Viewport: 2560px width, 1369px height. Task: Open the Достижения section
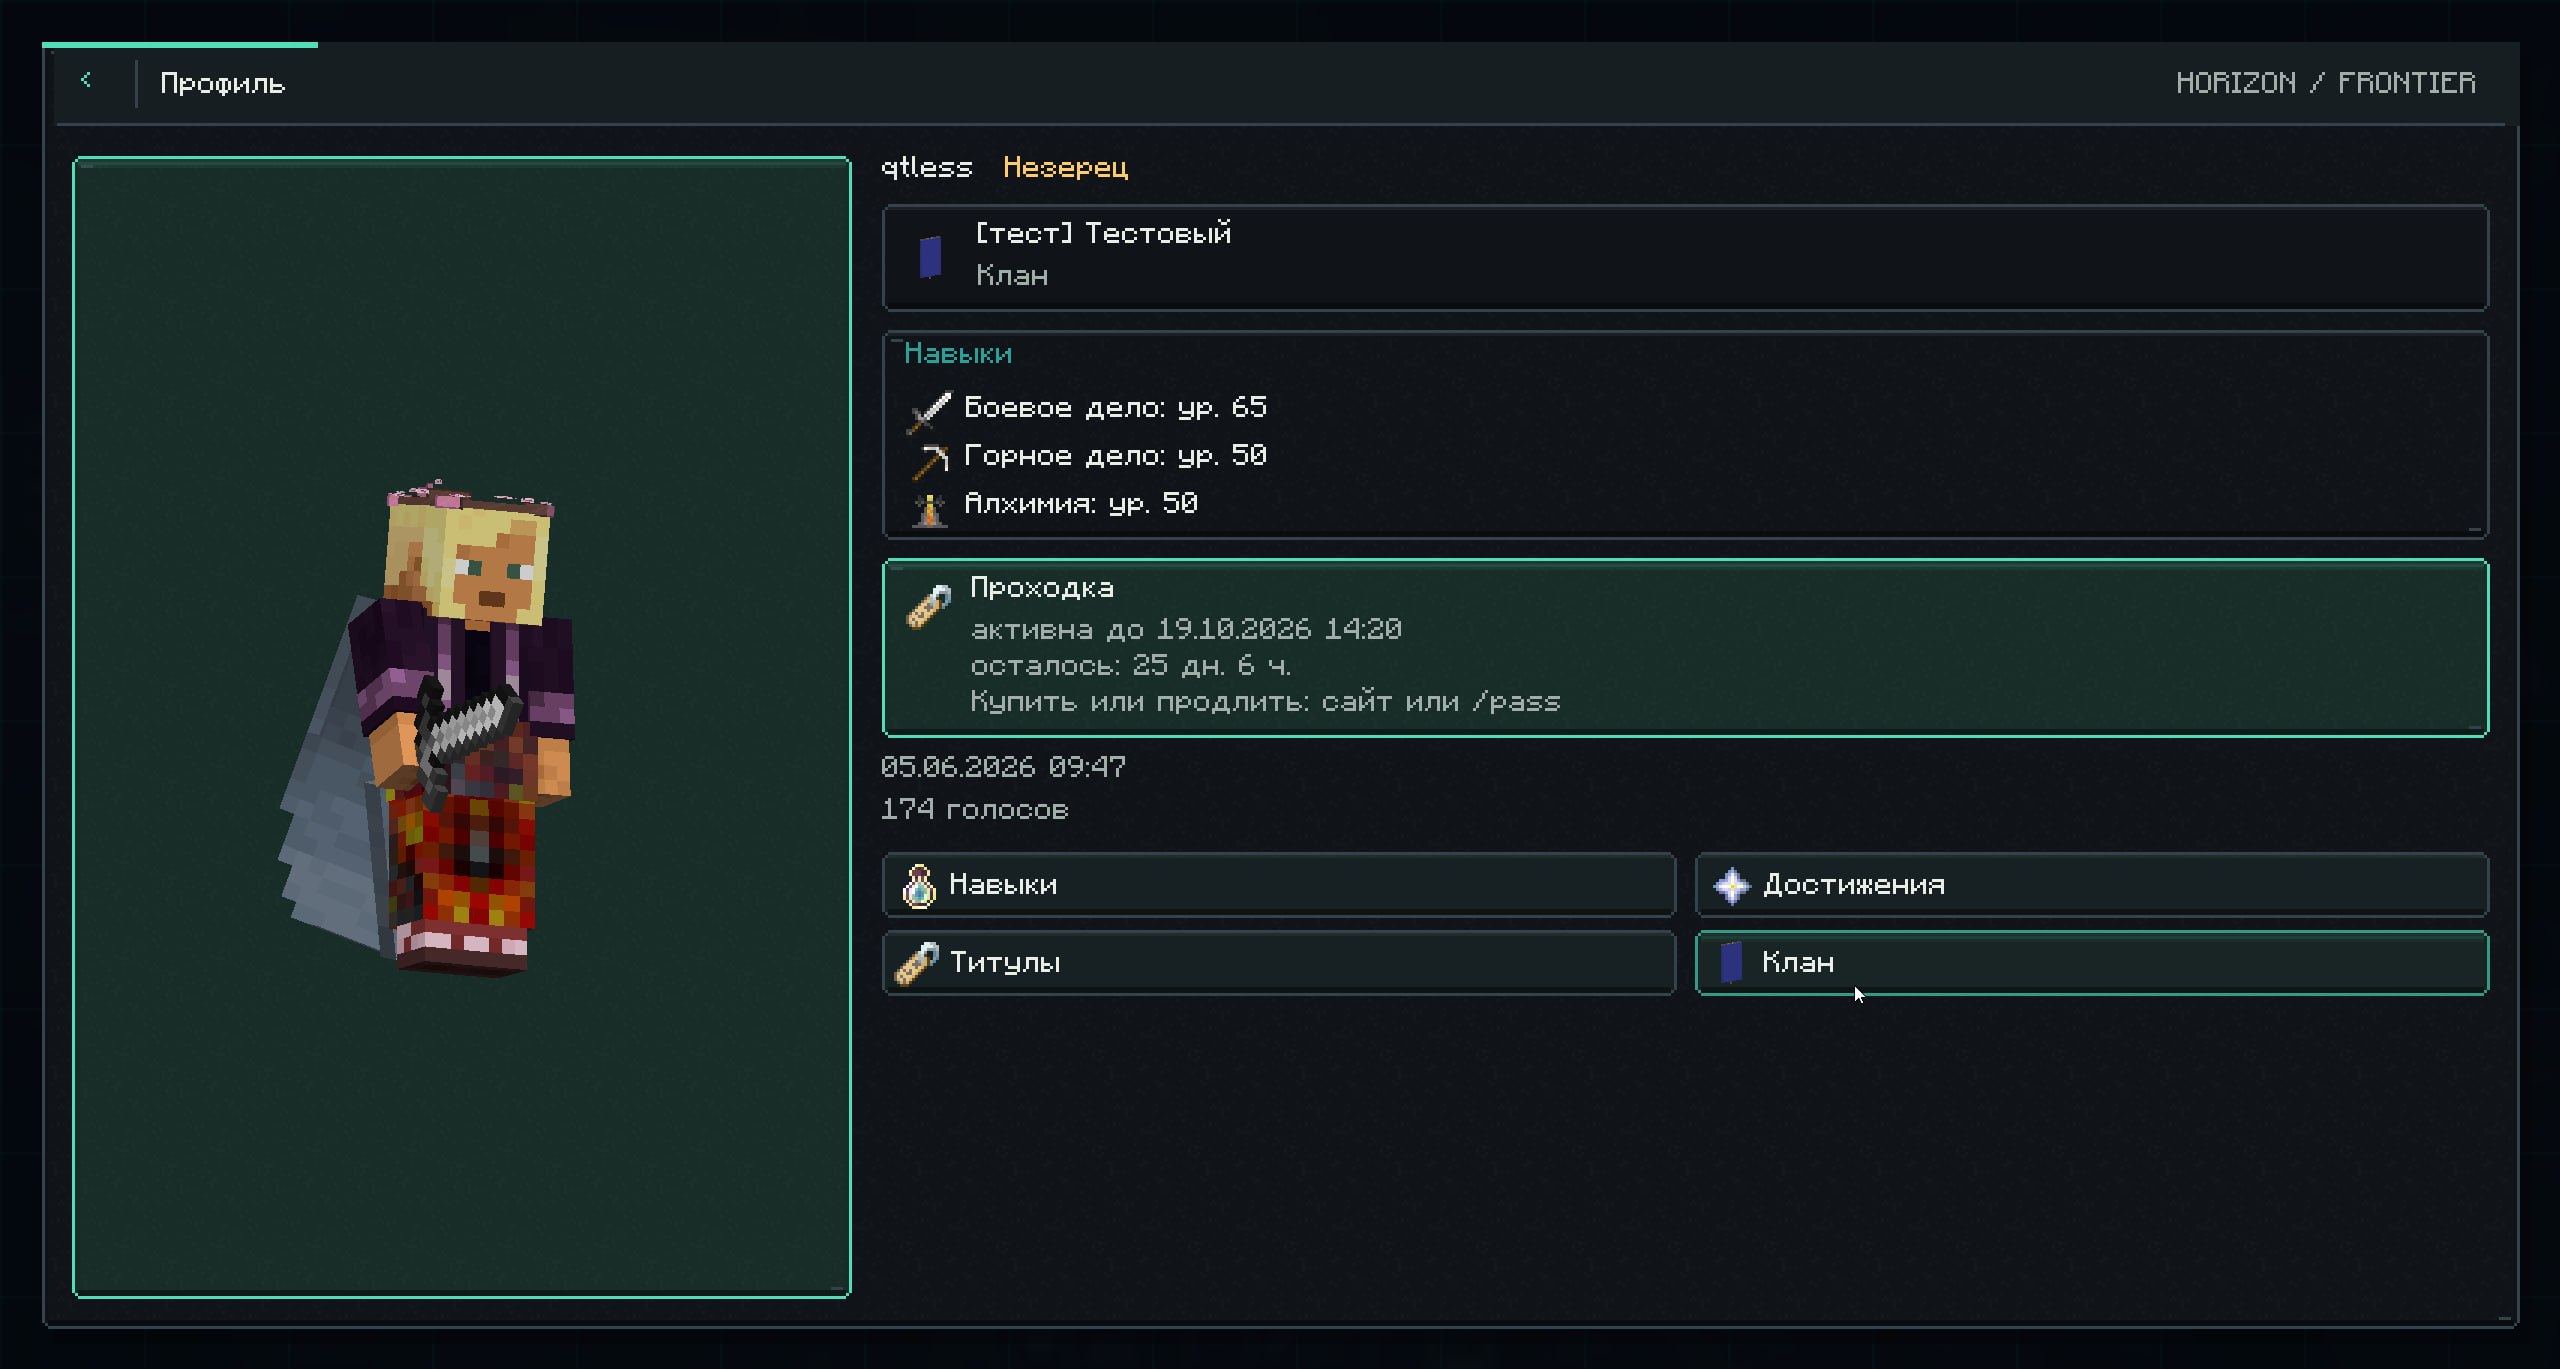tap(2092, 885)
